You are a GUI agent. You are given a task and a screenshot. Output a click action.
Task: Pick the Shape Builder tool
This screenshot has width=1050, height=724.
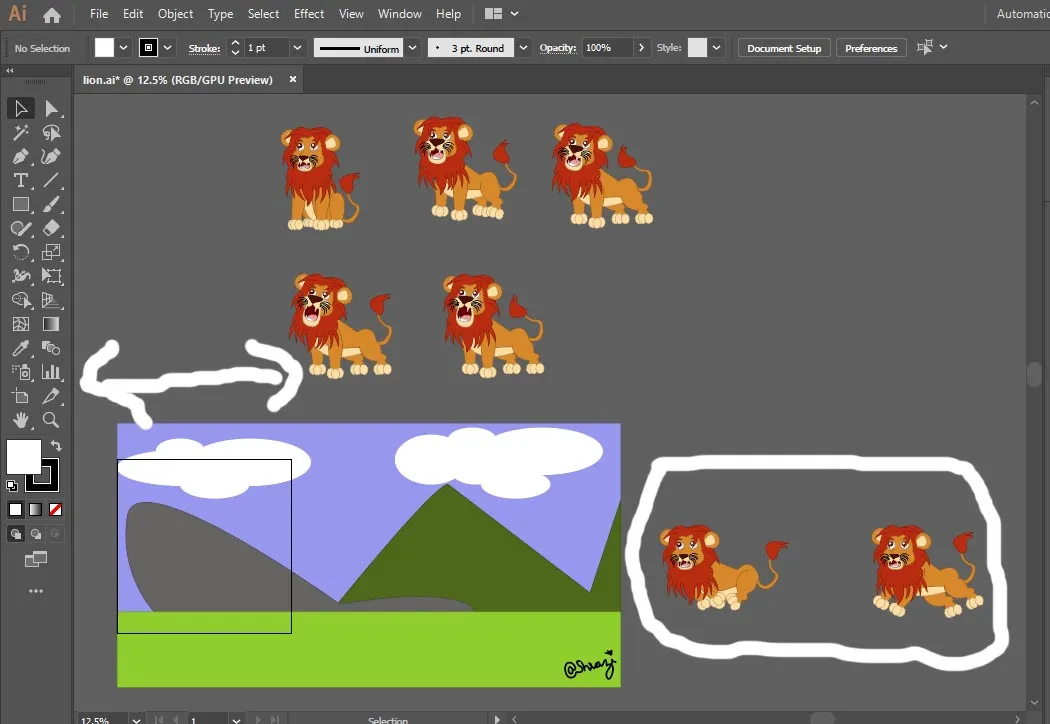tap(21, 300)
